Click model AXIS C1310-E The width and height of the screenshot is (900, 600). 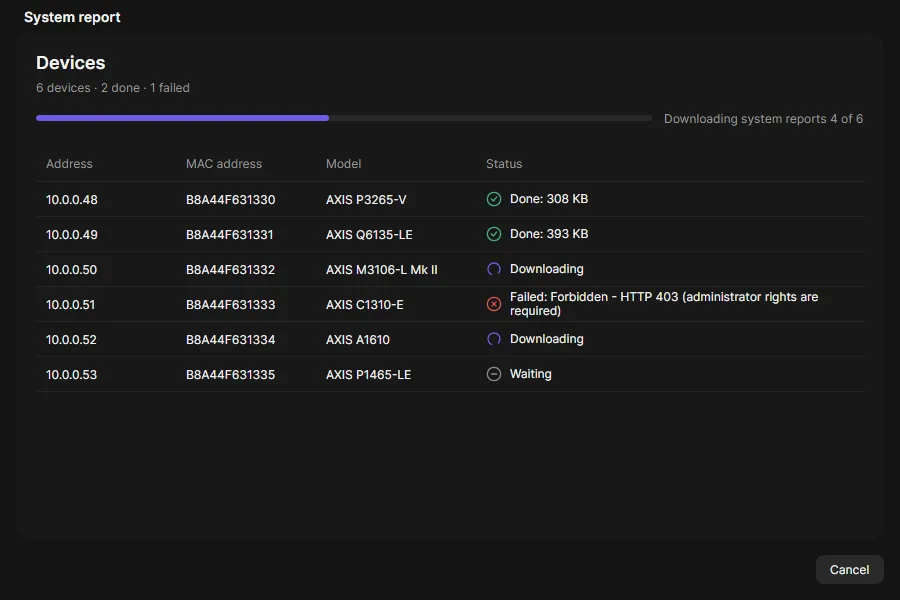coord(364,305)
